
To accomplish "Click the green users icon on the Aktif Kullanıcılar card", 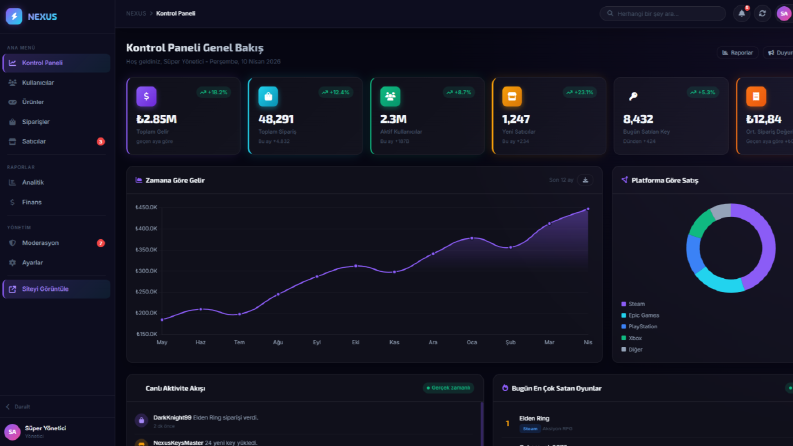I will [390, 96].
